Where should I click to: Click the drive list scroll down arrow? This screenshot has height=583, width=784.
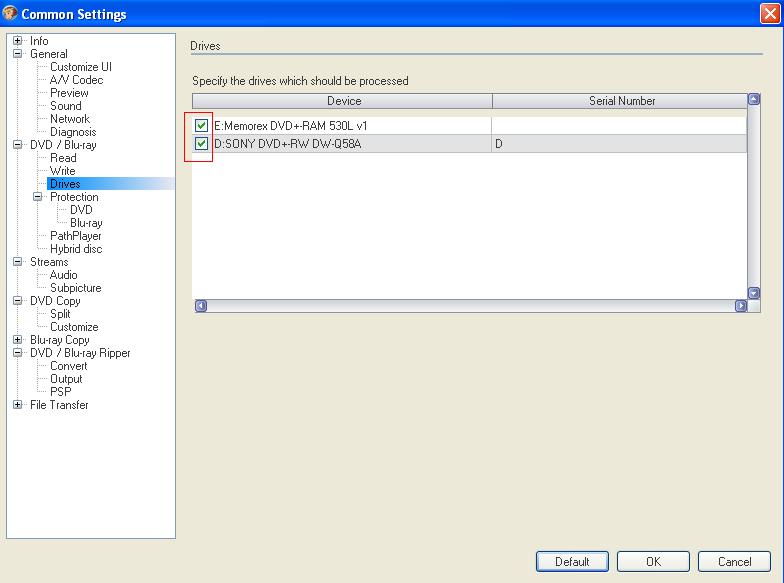click(x=754, y=293)
